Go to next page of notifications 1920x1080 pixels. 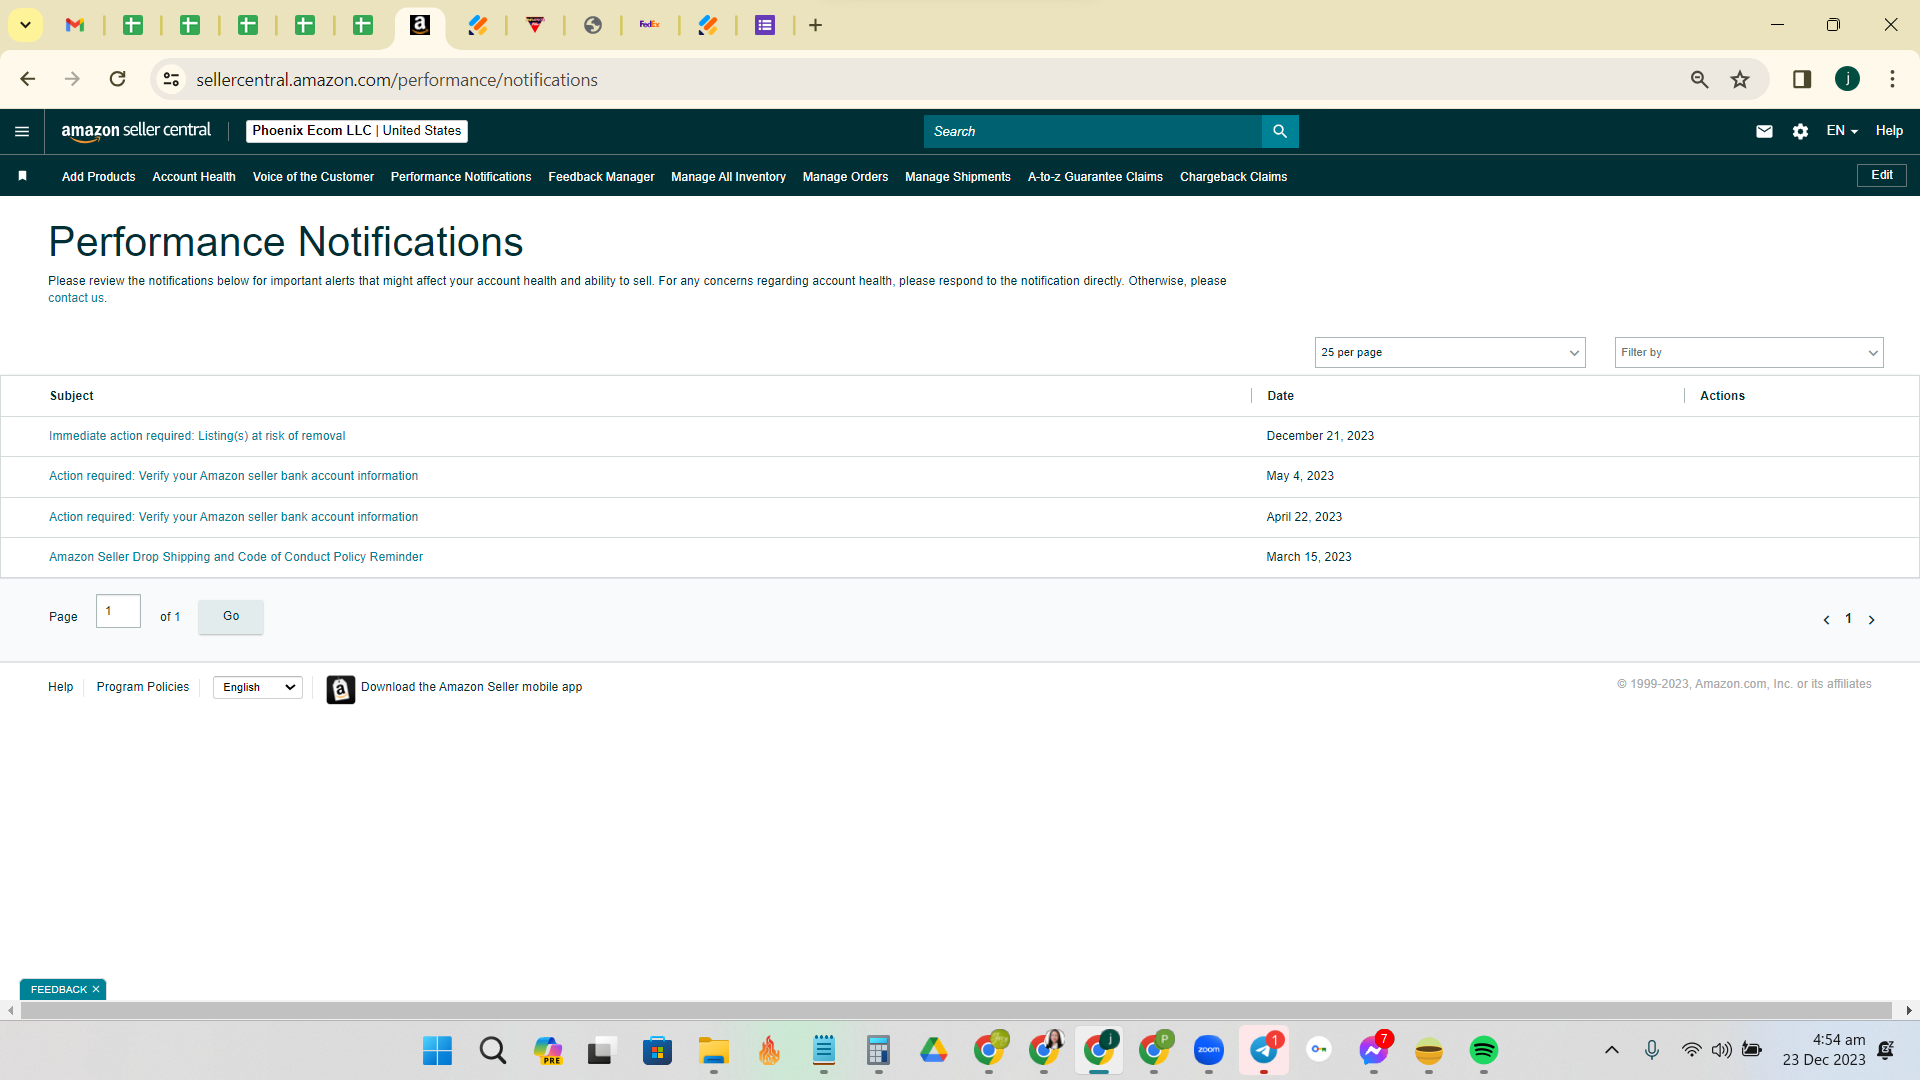click(x=1872, y=620)
